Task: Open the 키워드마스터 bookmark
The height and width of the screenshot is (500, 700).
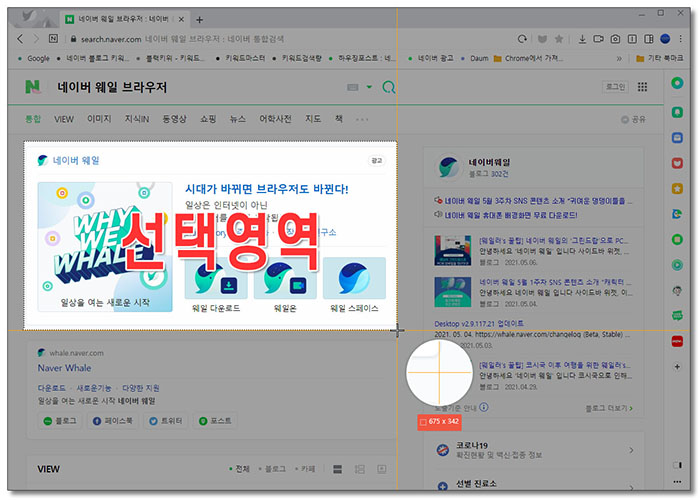Action: (x=241, y=58)
